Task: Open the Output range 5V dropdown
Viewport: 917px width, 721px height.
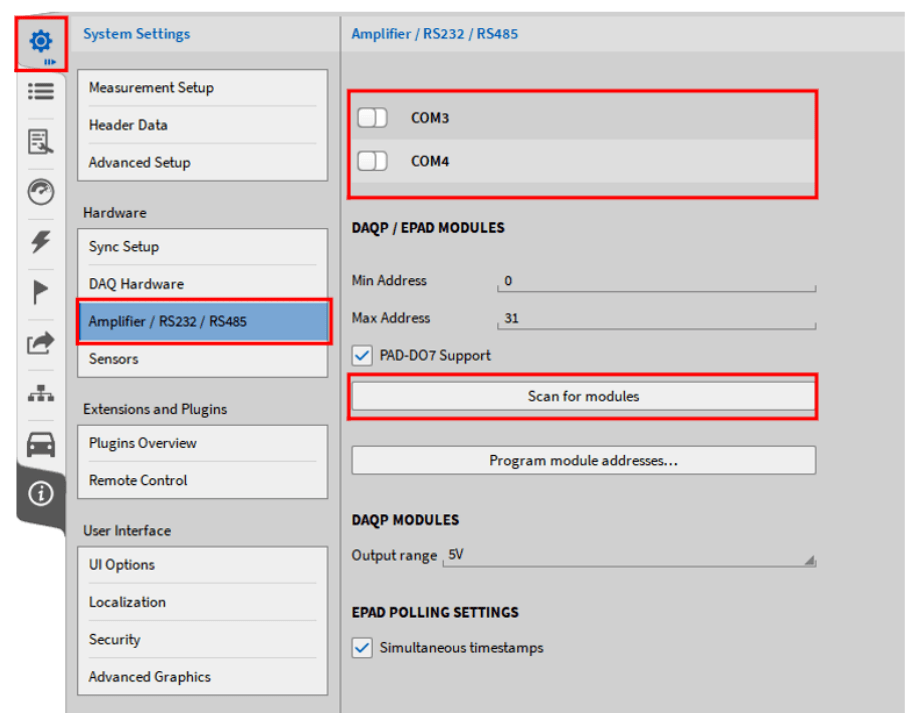Action: pos(630,556)
